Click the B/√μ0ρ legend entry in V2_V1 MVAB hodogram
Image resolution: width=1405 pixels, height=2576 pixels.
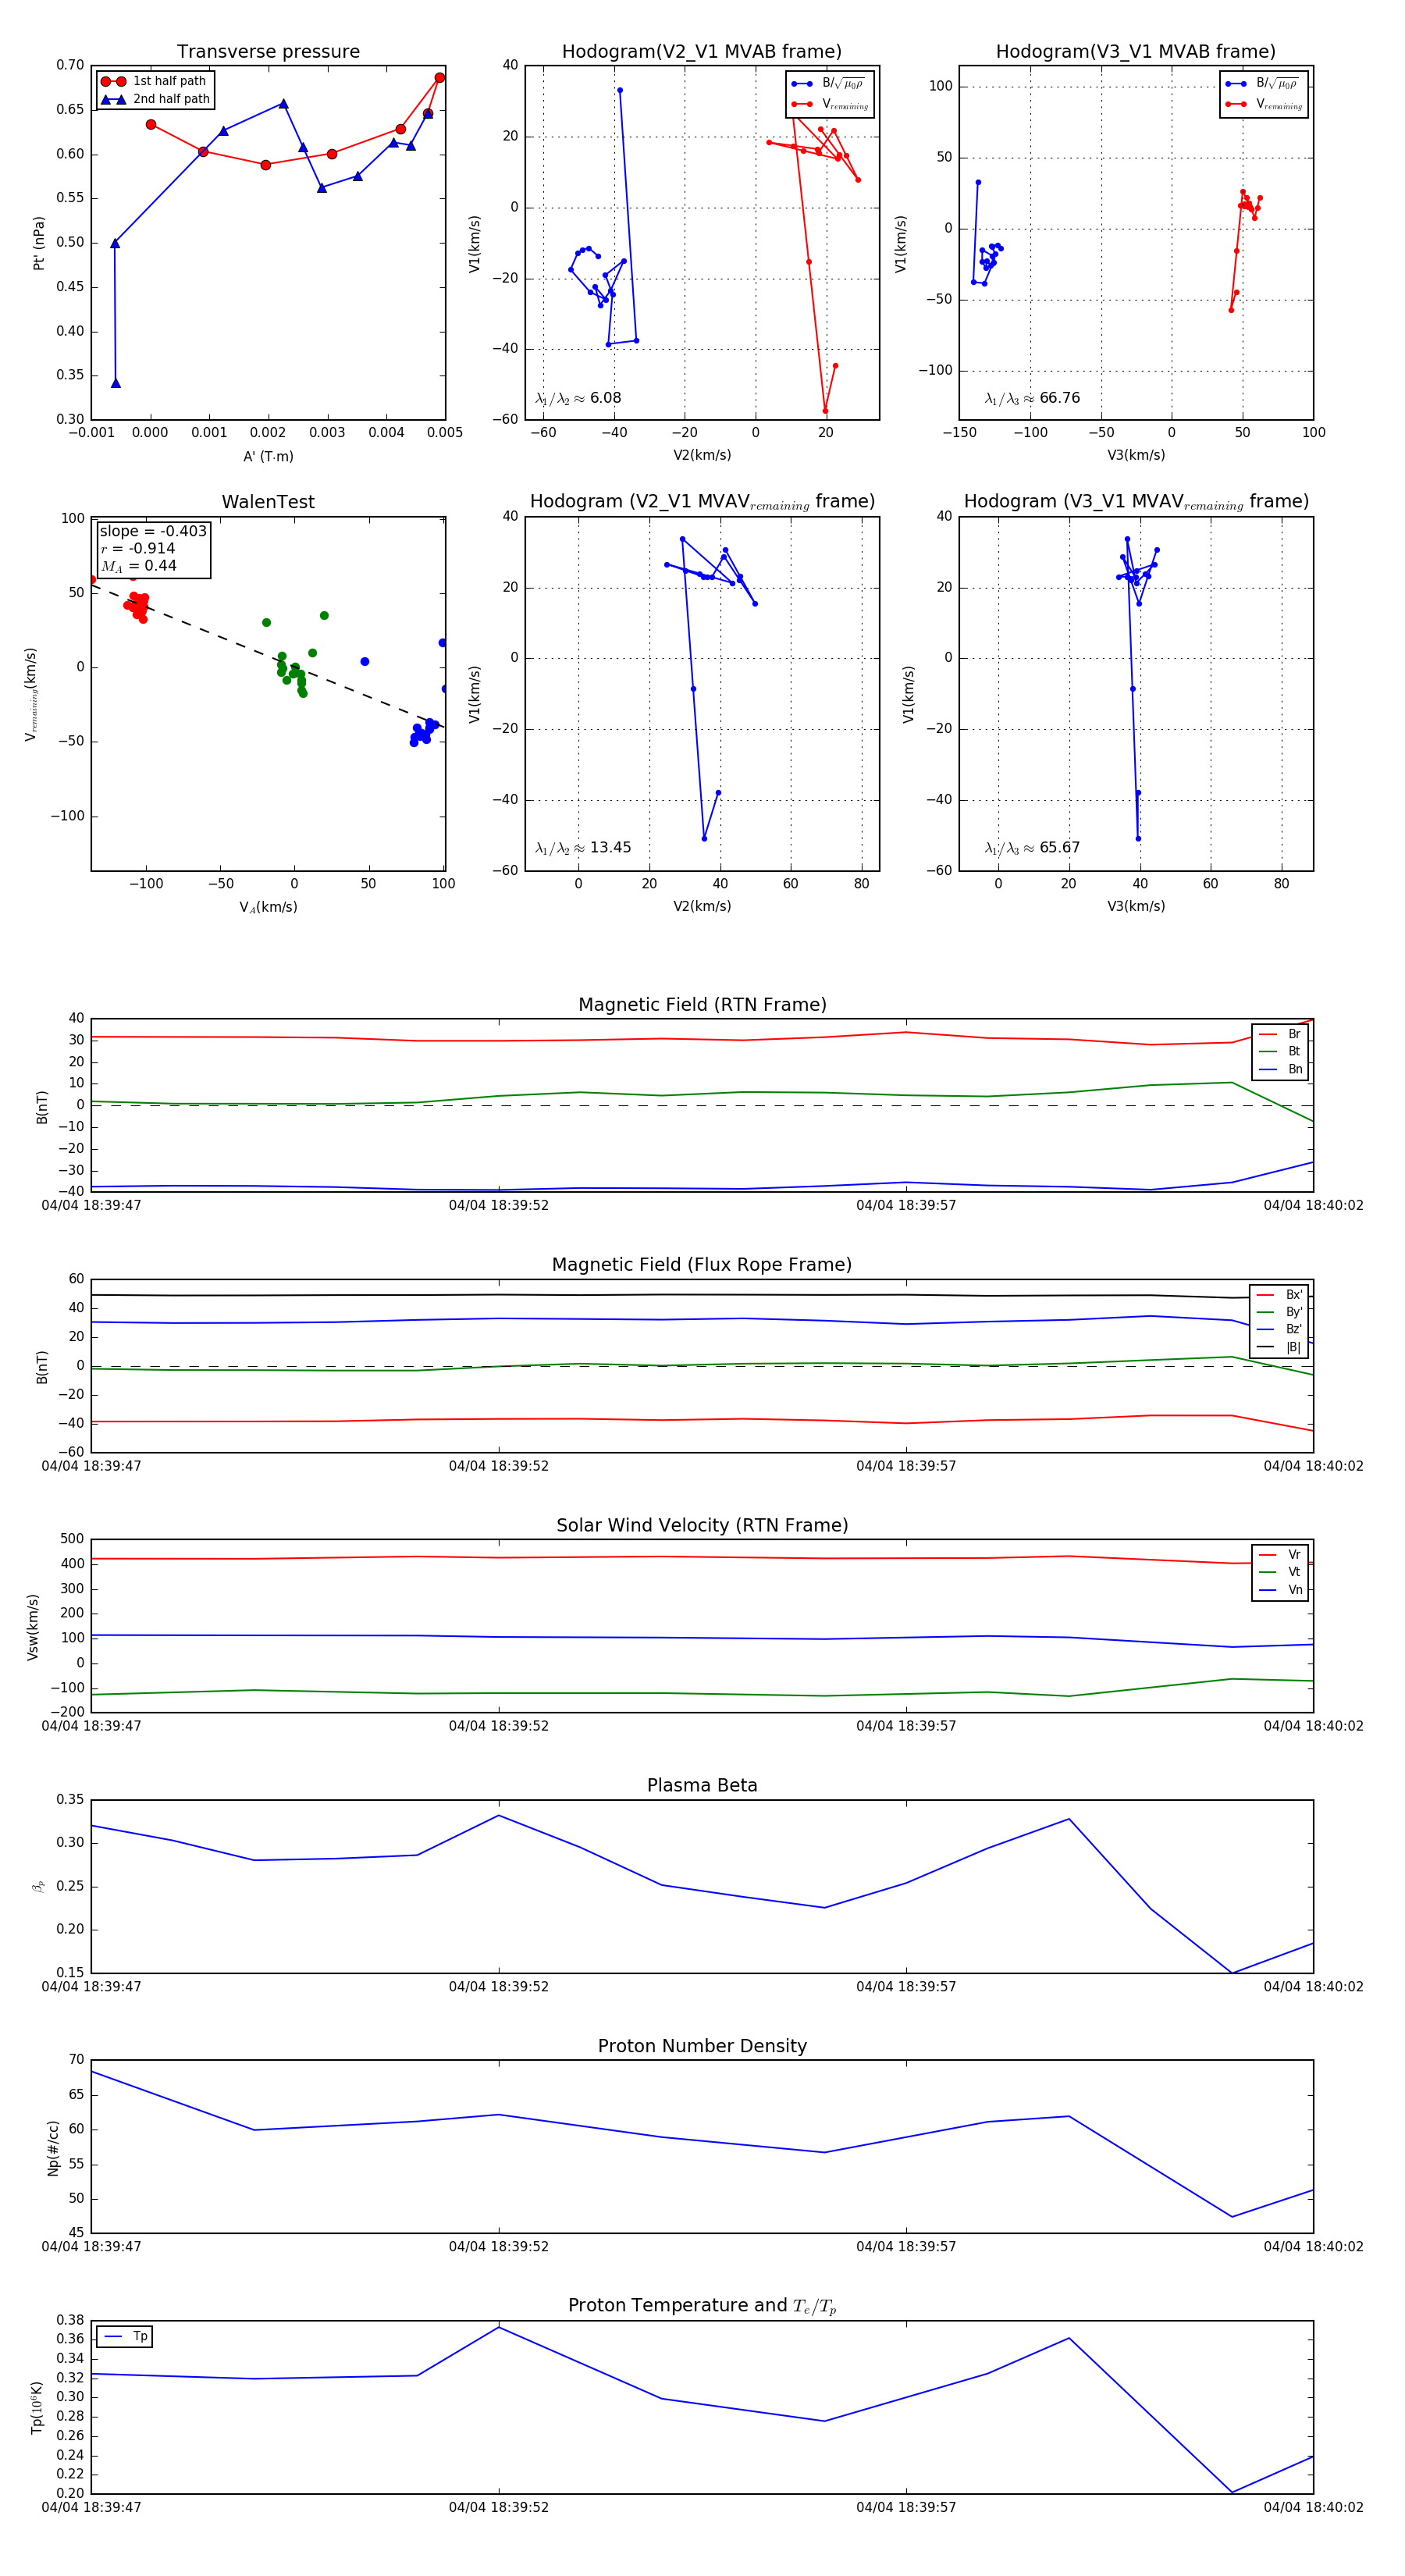pyautogui.click(x=829, y=84)
